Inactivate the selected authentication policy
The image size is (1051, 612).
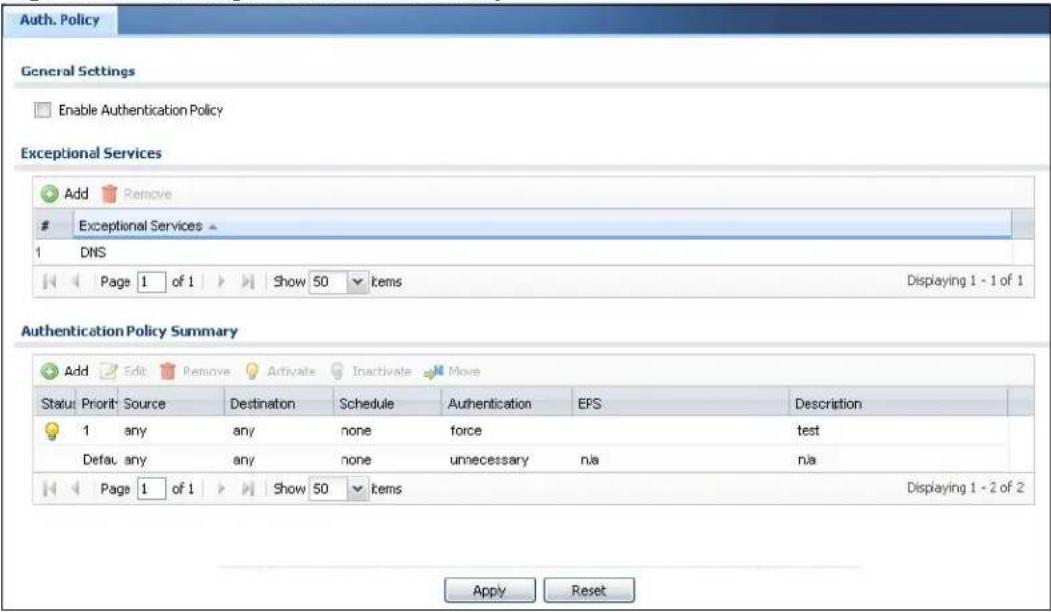(371, 371)
